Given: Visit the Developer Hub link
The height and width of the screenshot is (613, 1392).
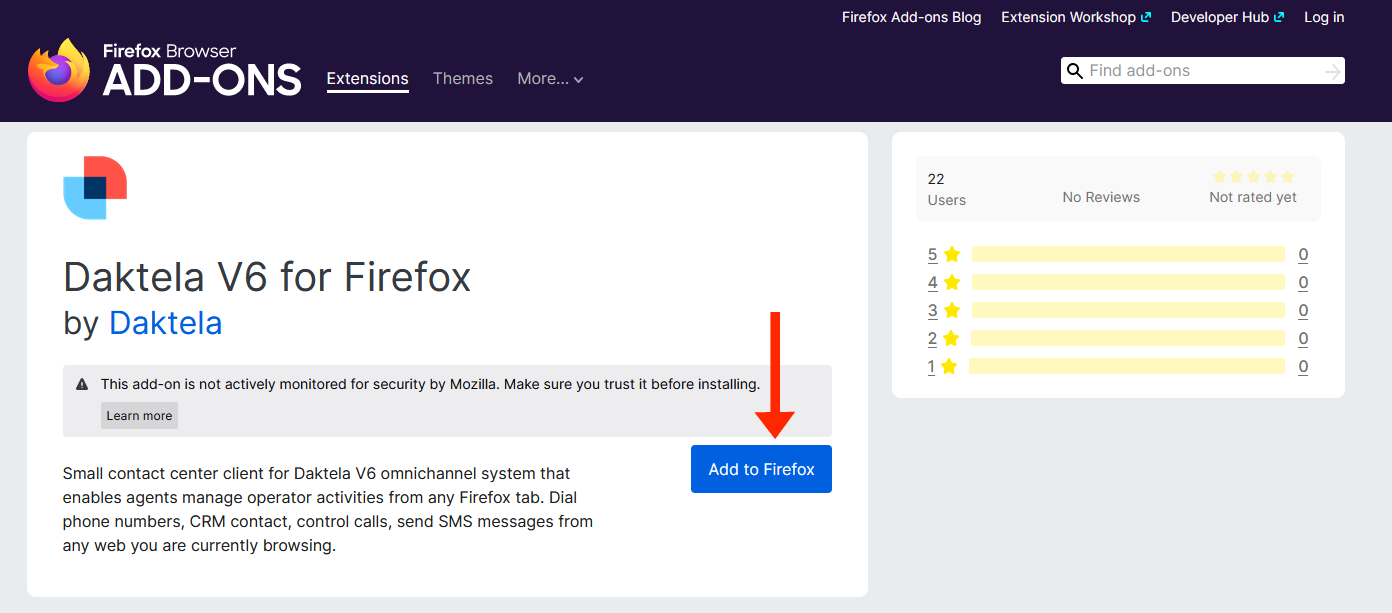Looking at the screenshot, I should pos(1226,17).
